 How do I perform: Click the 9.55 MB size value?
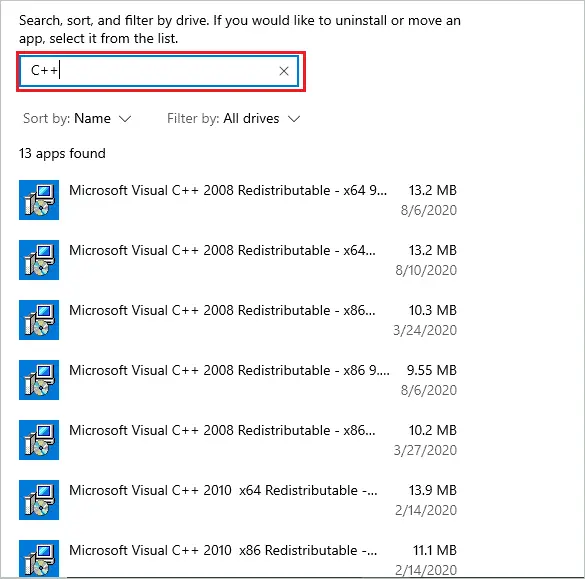tap(432, 370)
